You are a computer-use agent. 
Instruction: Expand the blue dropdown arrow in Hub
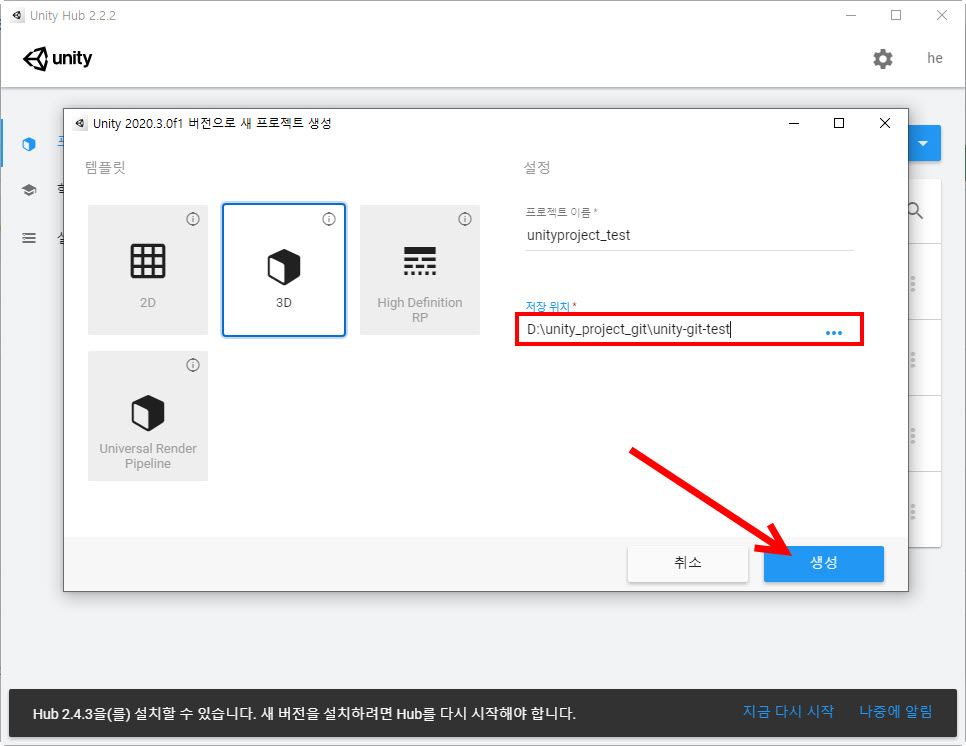tap(924, 144)
